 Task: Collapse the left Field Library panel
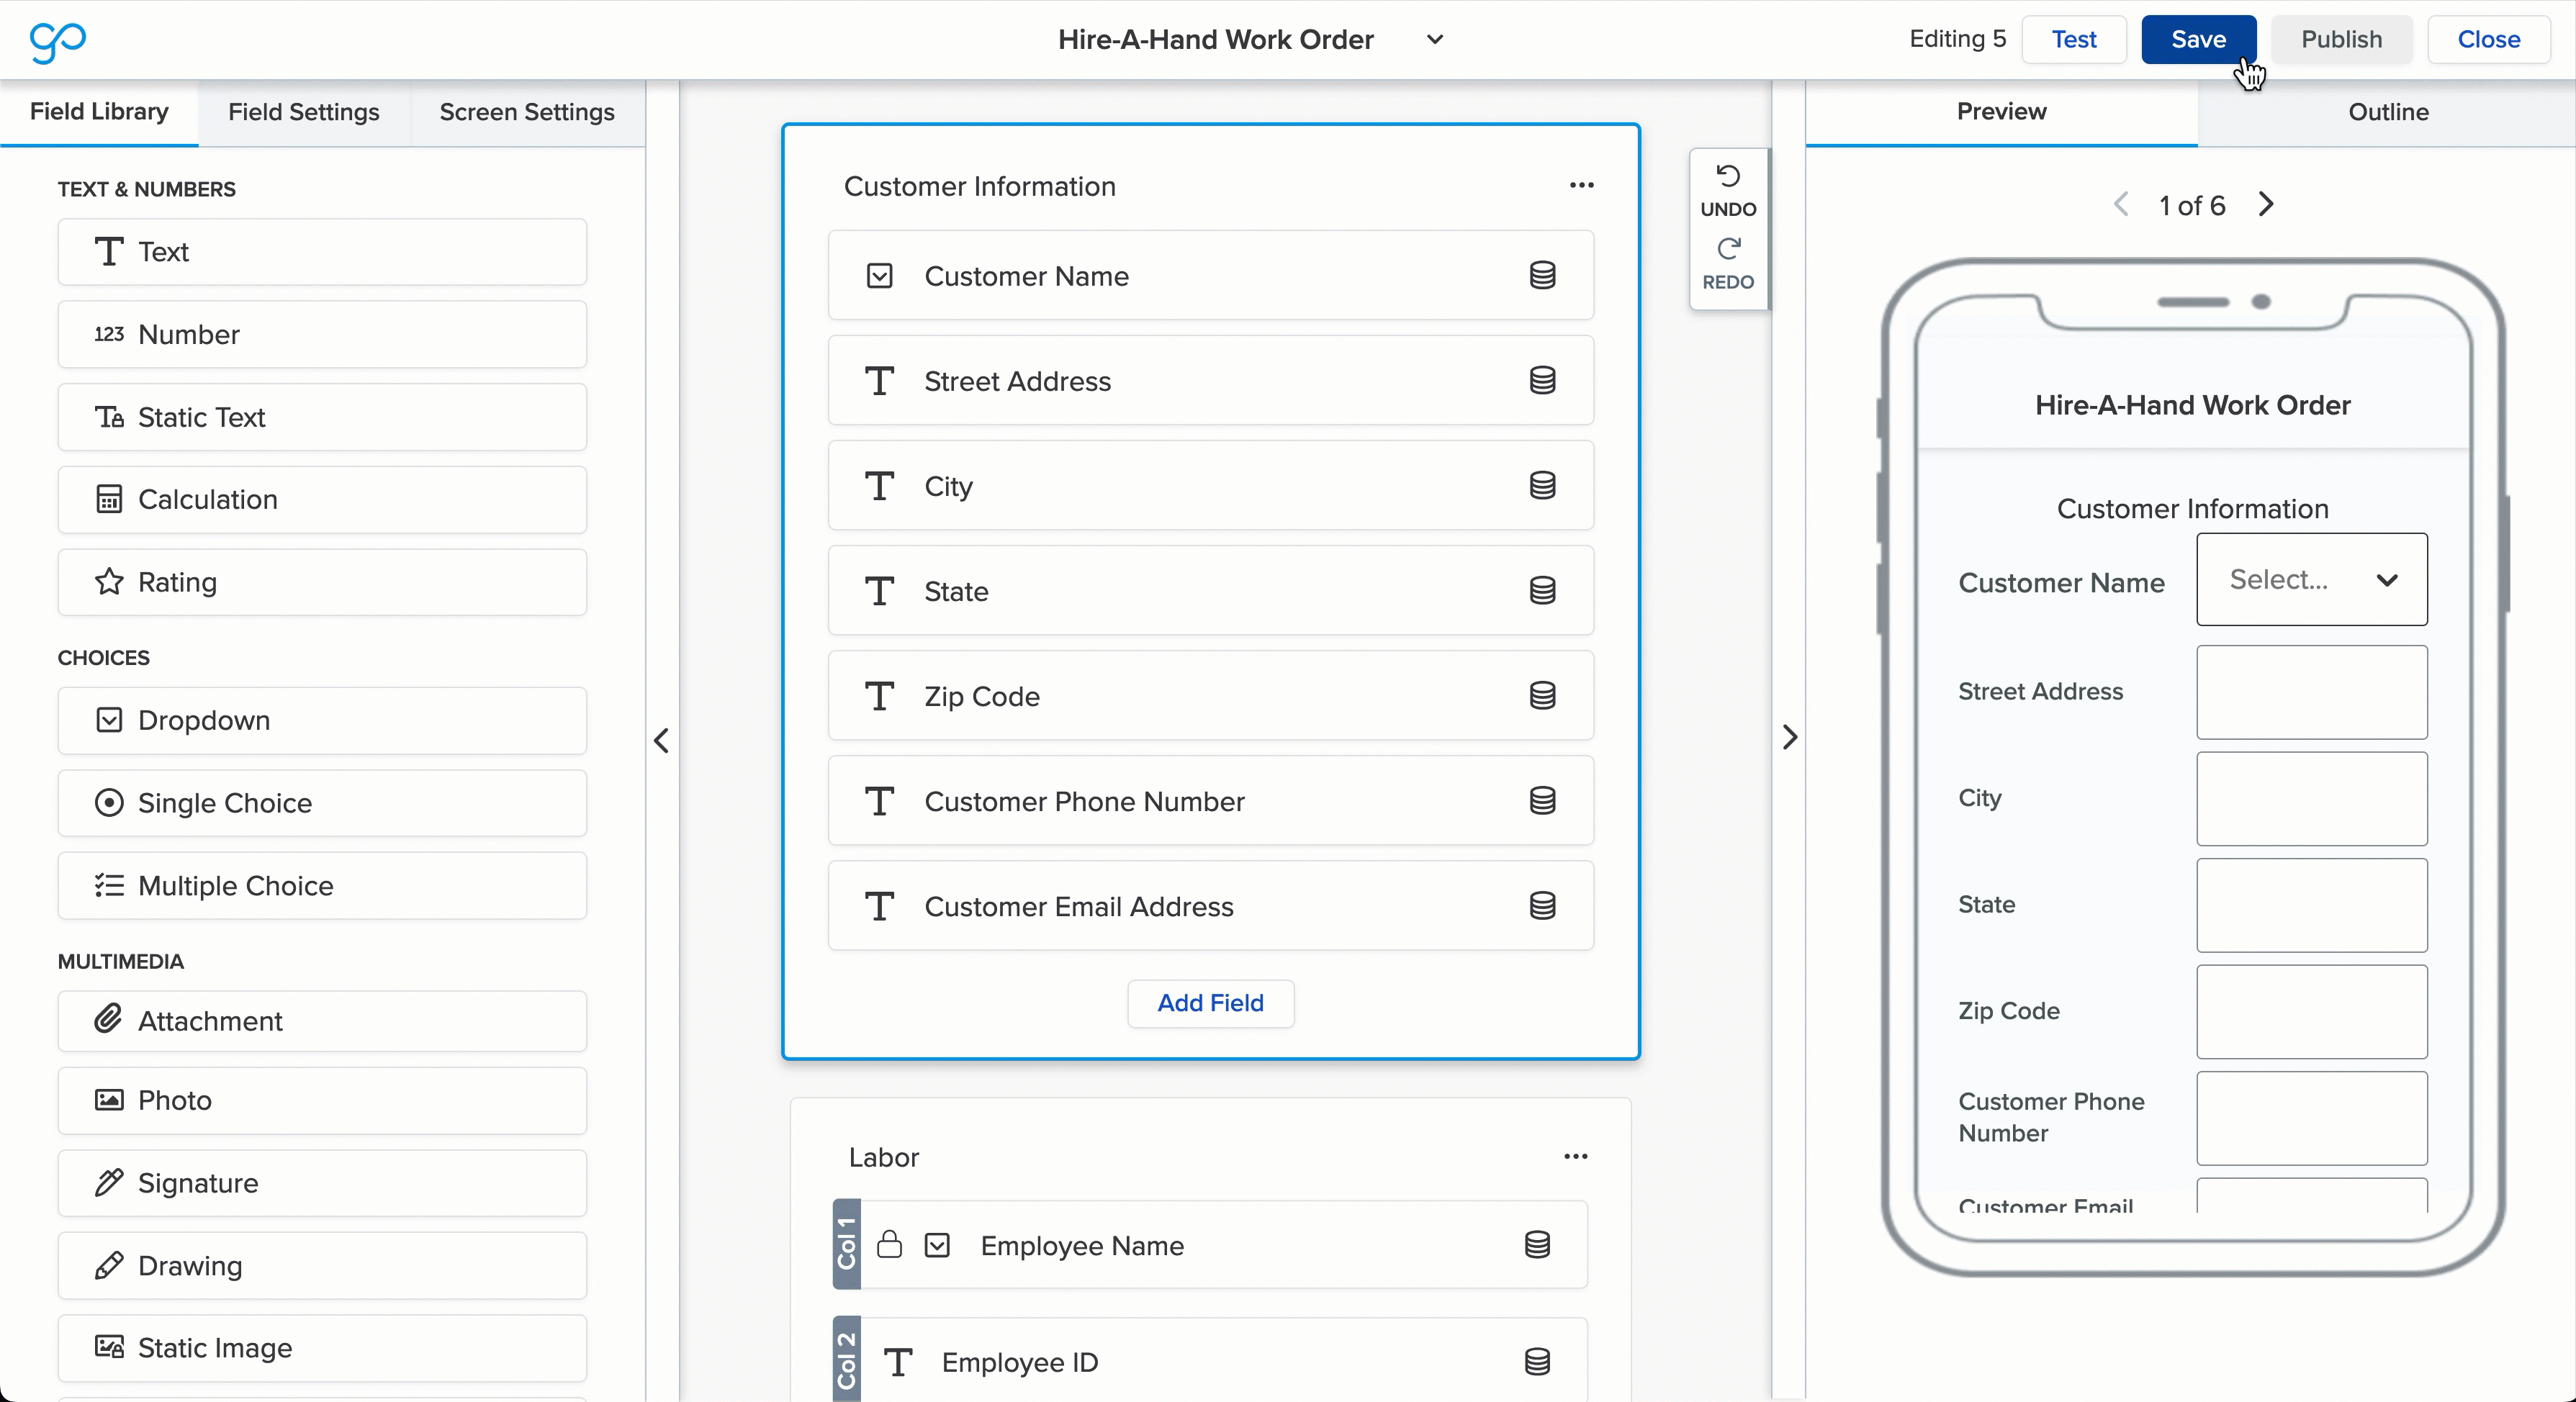click(x=661, y=740)
